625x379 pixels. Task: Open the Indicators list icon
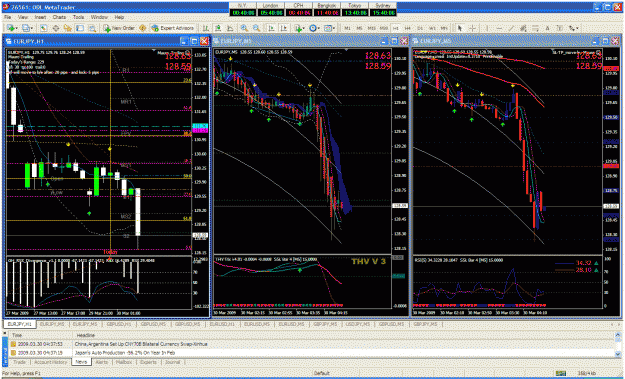point(298,28)
